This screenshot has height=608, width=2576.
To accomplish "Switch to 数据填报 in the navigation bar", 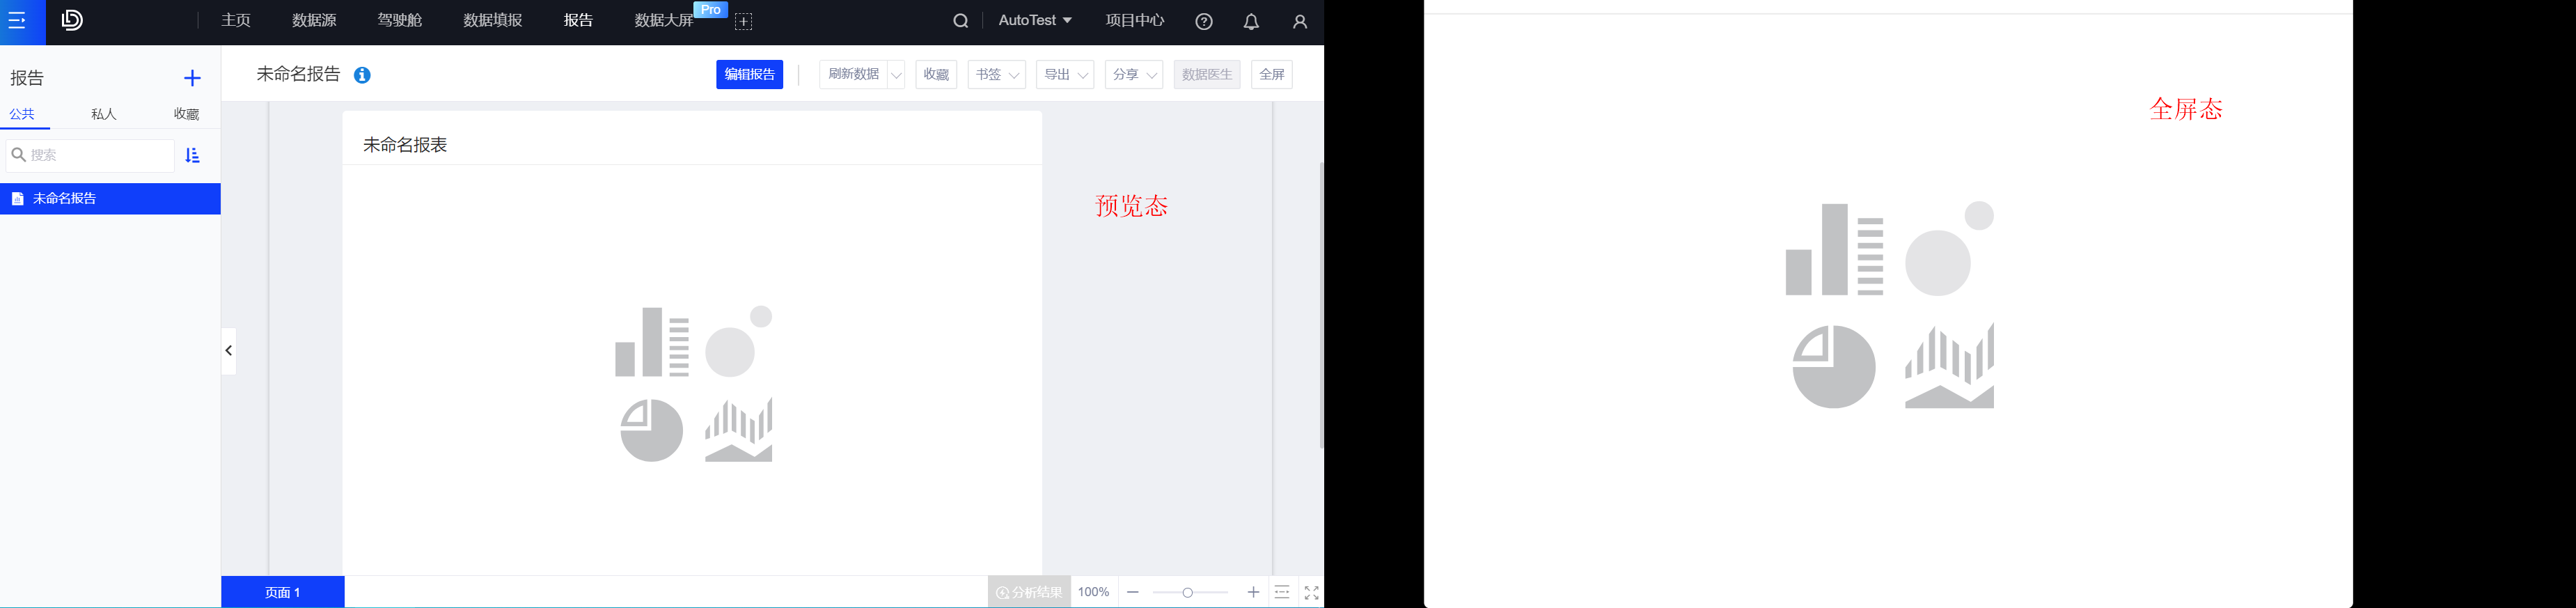I will (493, 21).
